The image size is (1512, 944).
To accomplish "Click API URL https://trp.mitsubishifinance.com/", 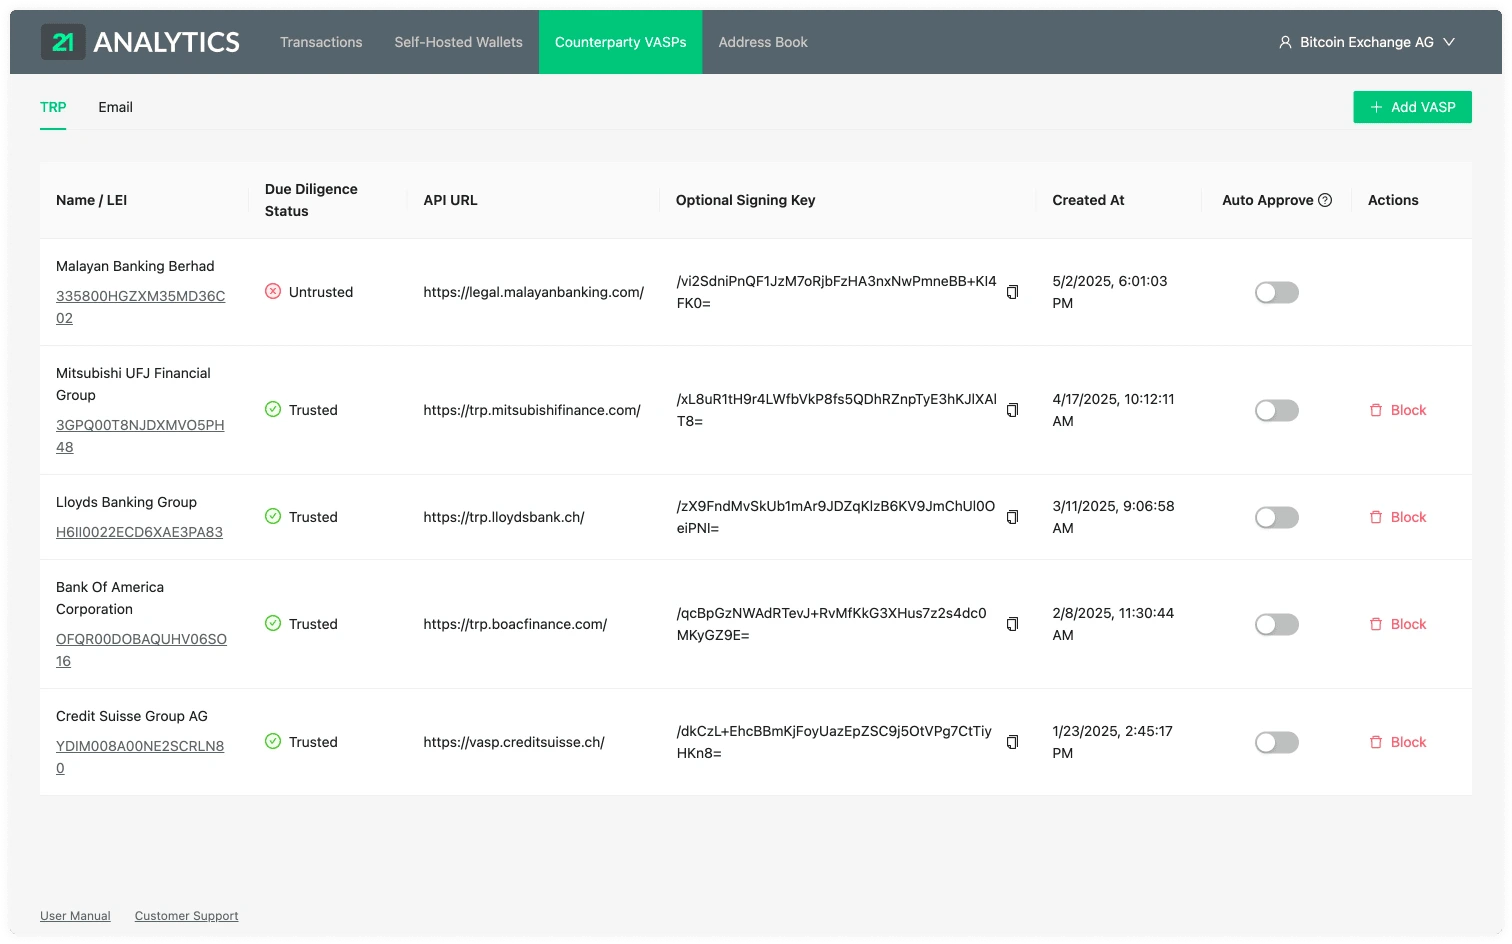I will [531, 410].
